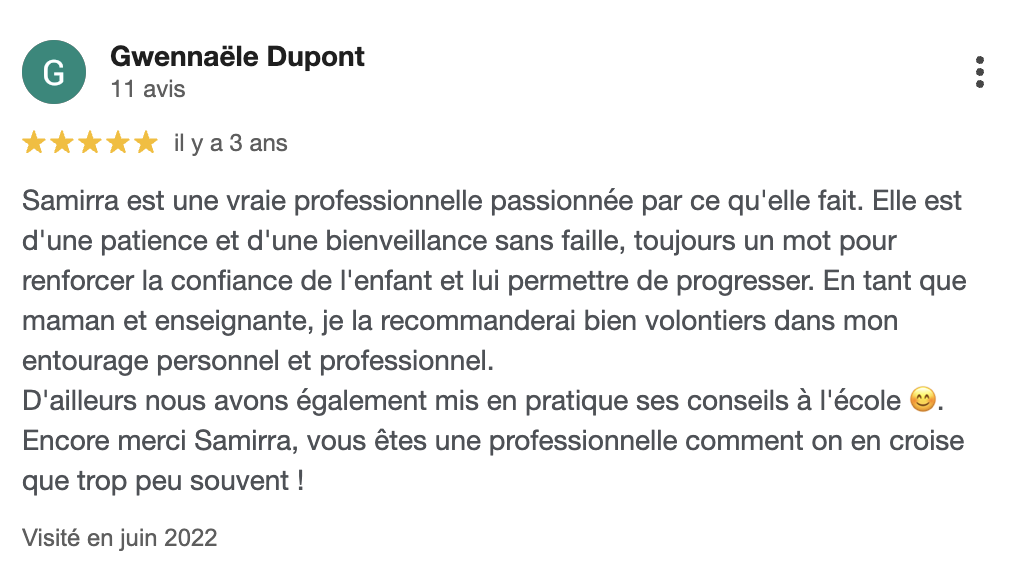The width and height of the screenshot is (1022, 572).
Task: Click the "il y a 3 ans" timestamp
Action: [x=231, y=143]
